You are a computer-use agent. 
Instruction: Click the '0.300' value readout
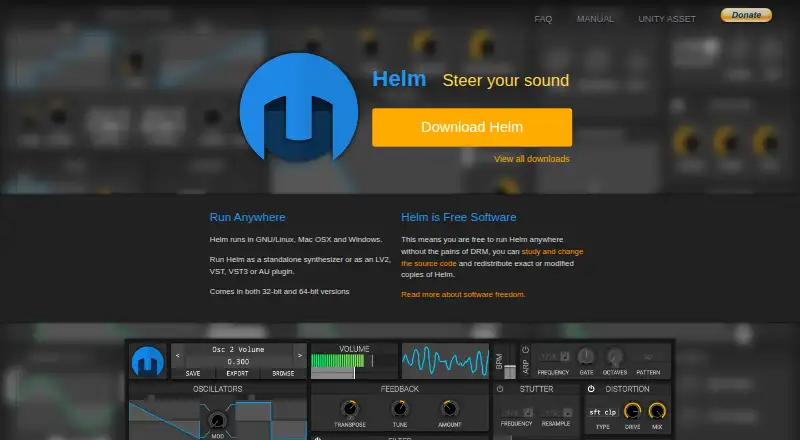tap(238, 361)
